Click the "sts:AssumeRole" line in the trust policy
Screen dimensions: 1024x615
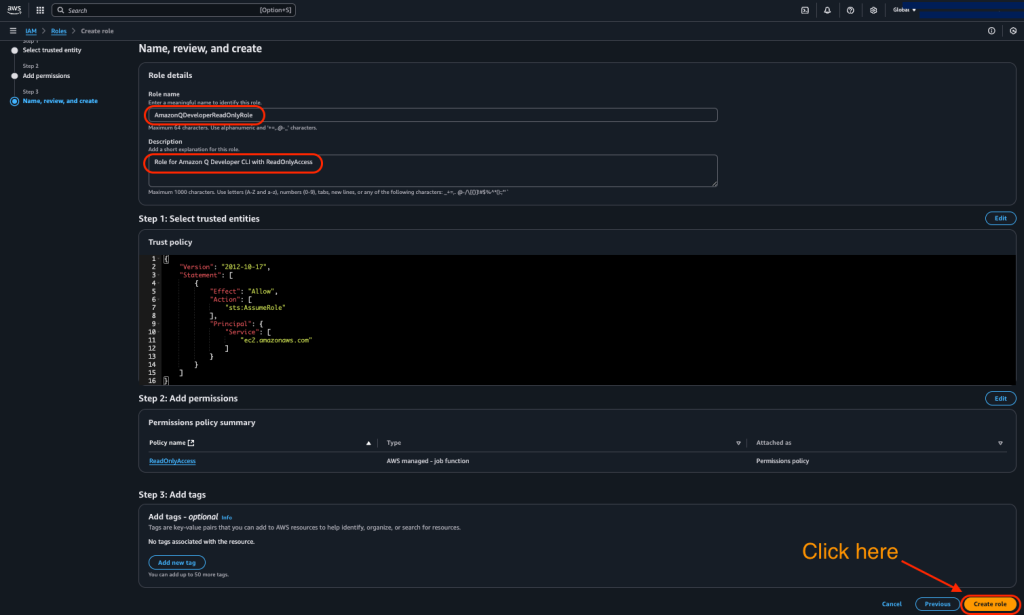tap(255, 308)
